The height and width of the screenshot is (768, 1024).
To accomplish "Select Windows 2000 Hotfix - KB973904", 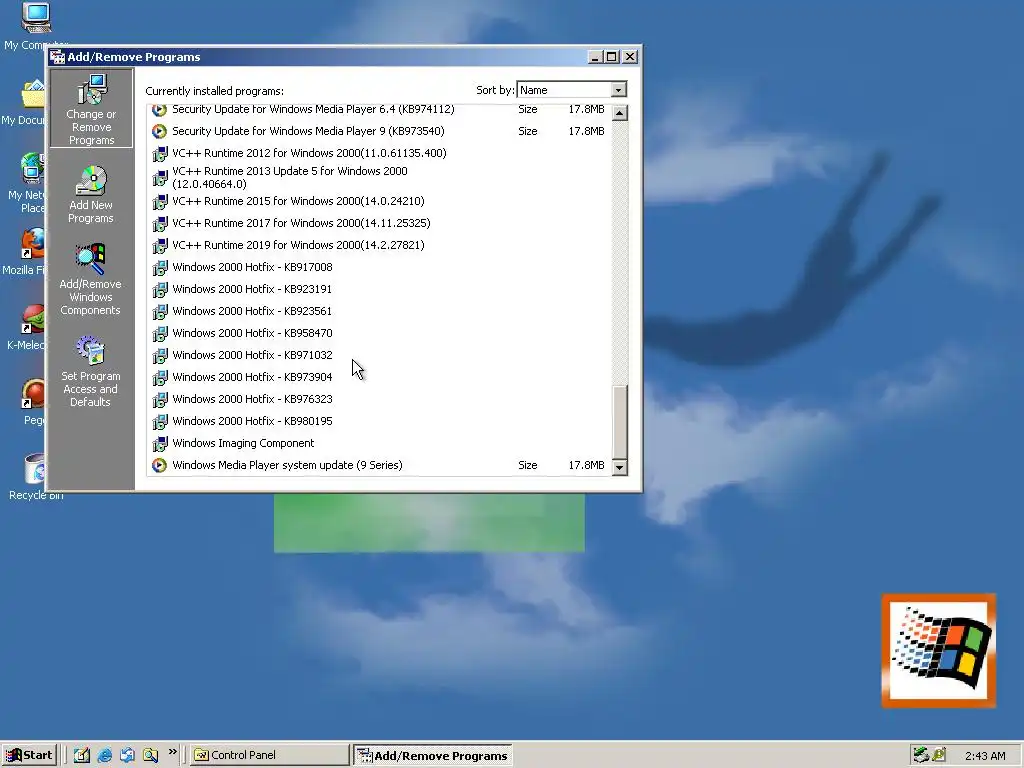I will click(x=379, y=377).
